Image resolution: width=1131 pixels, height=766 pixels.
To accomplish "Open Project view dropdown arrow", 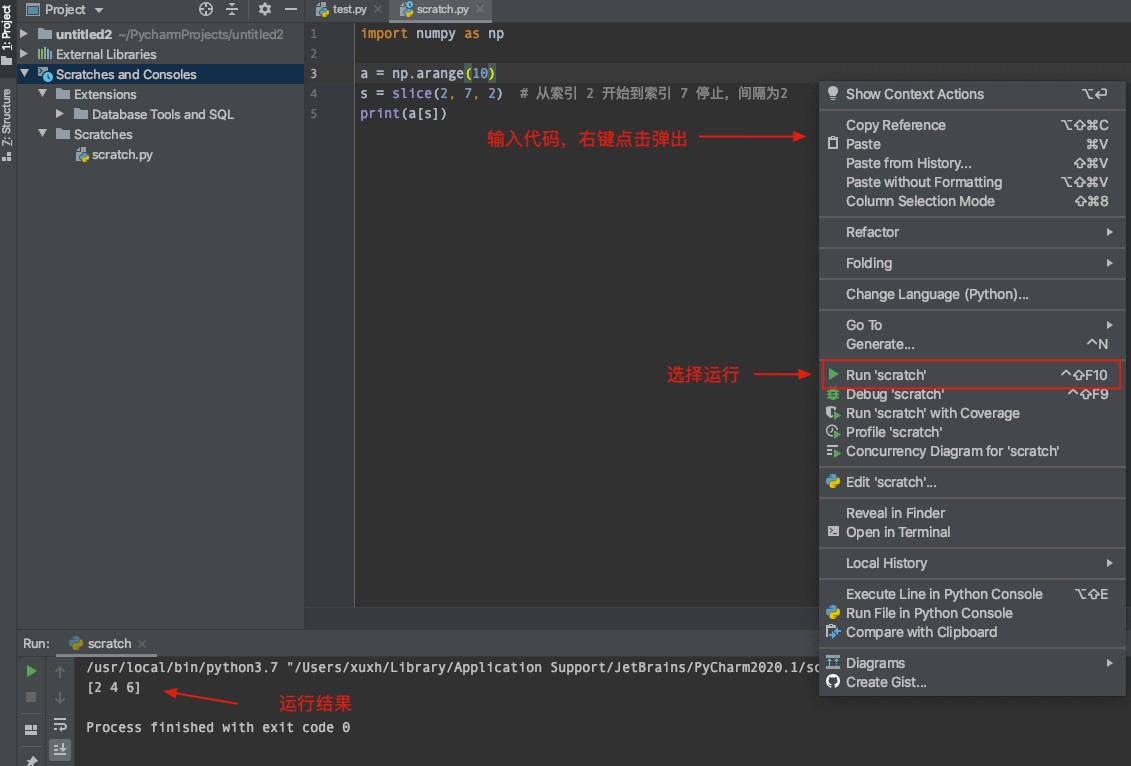I will coord(99,10).
